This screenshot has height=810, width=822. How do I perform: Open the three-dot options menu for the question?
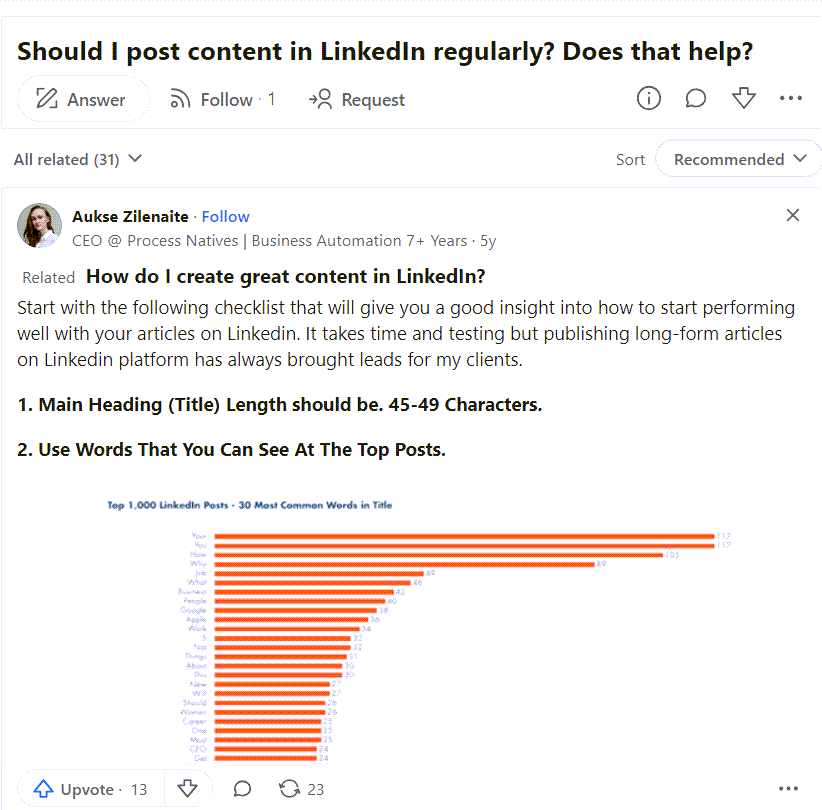[791, 98]
